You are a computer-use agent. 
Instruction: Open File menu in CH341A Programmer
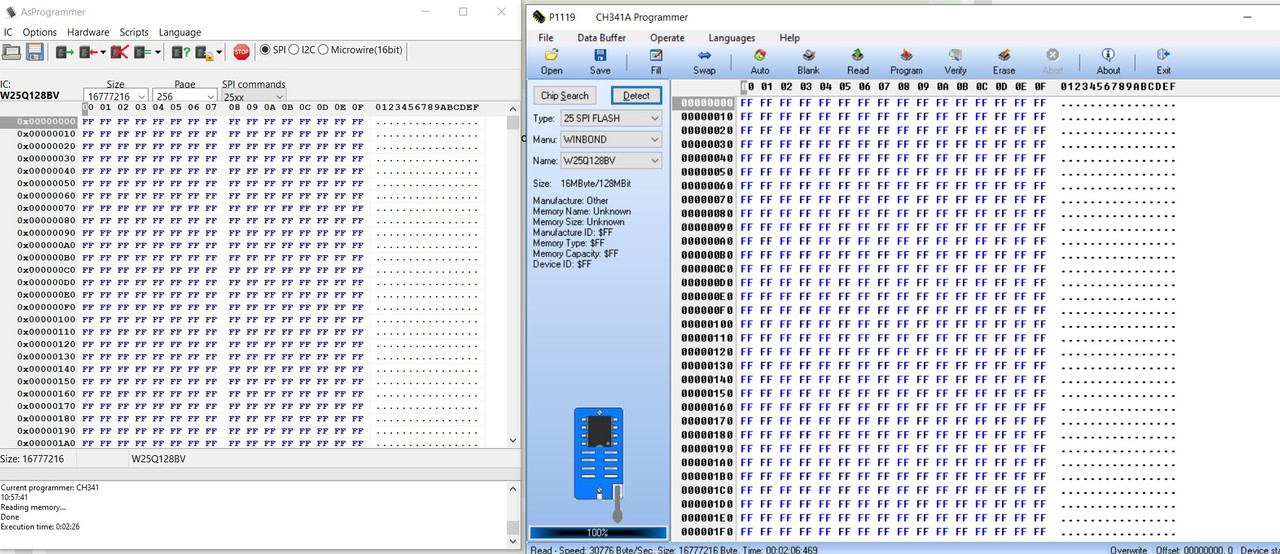pos(546,38)
